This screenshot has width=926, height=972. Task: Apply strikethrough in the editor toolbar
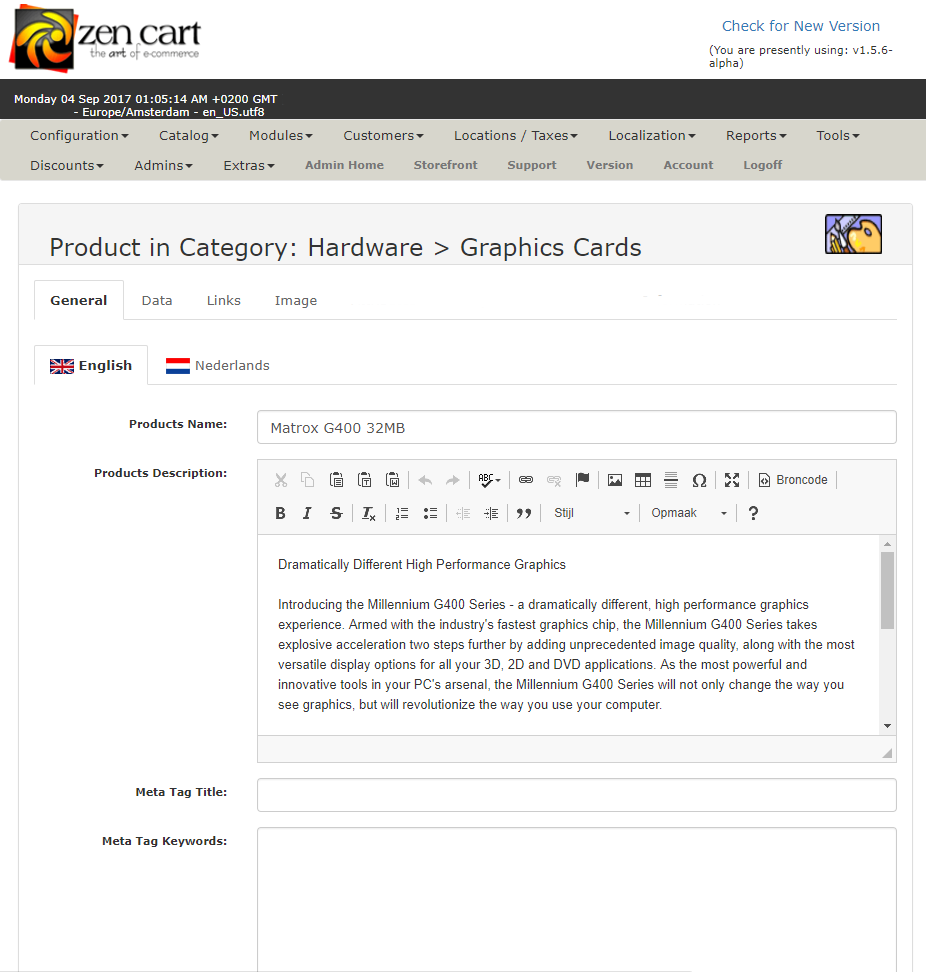pyautogui.click(x=336, y=513)
